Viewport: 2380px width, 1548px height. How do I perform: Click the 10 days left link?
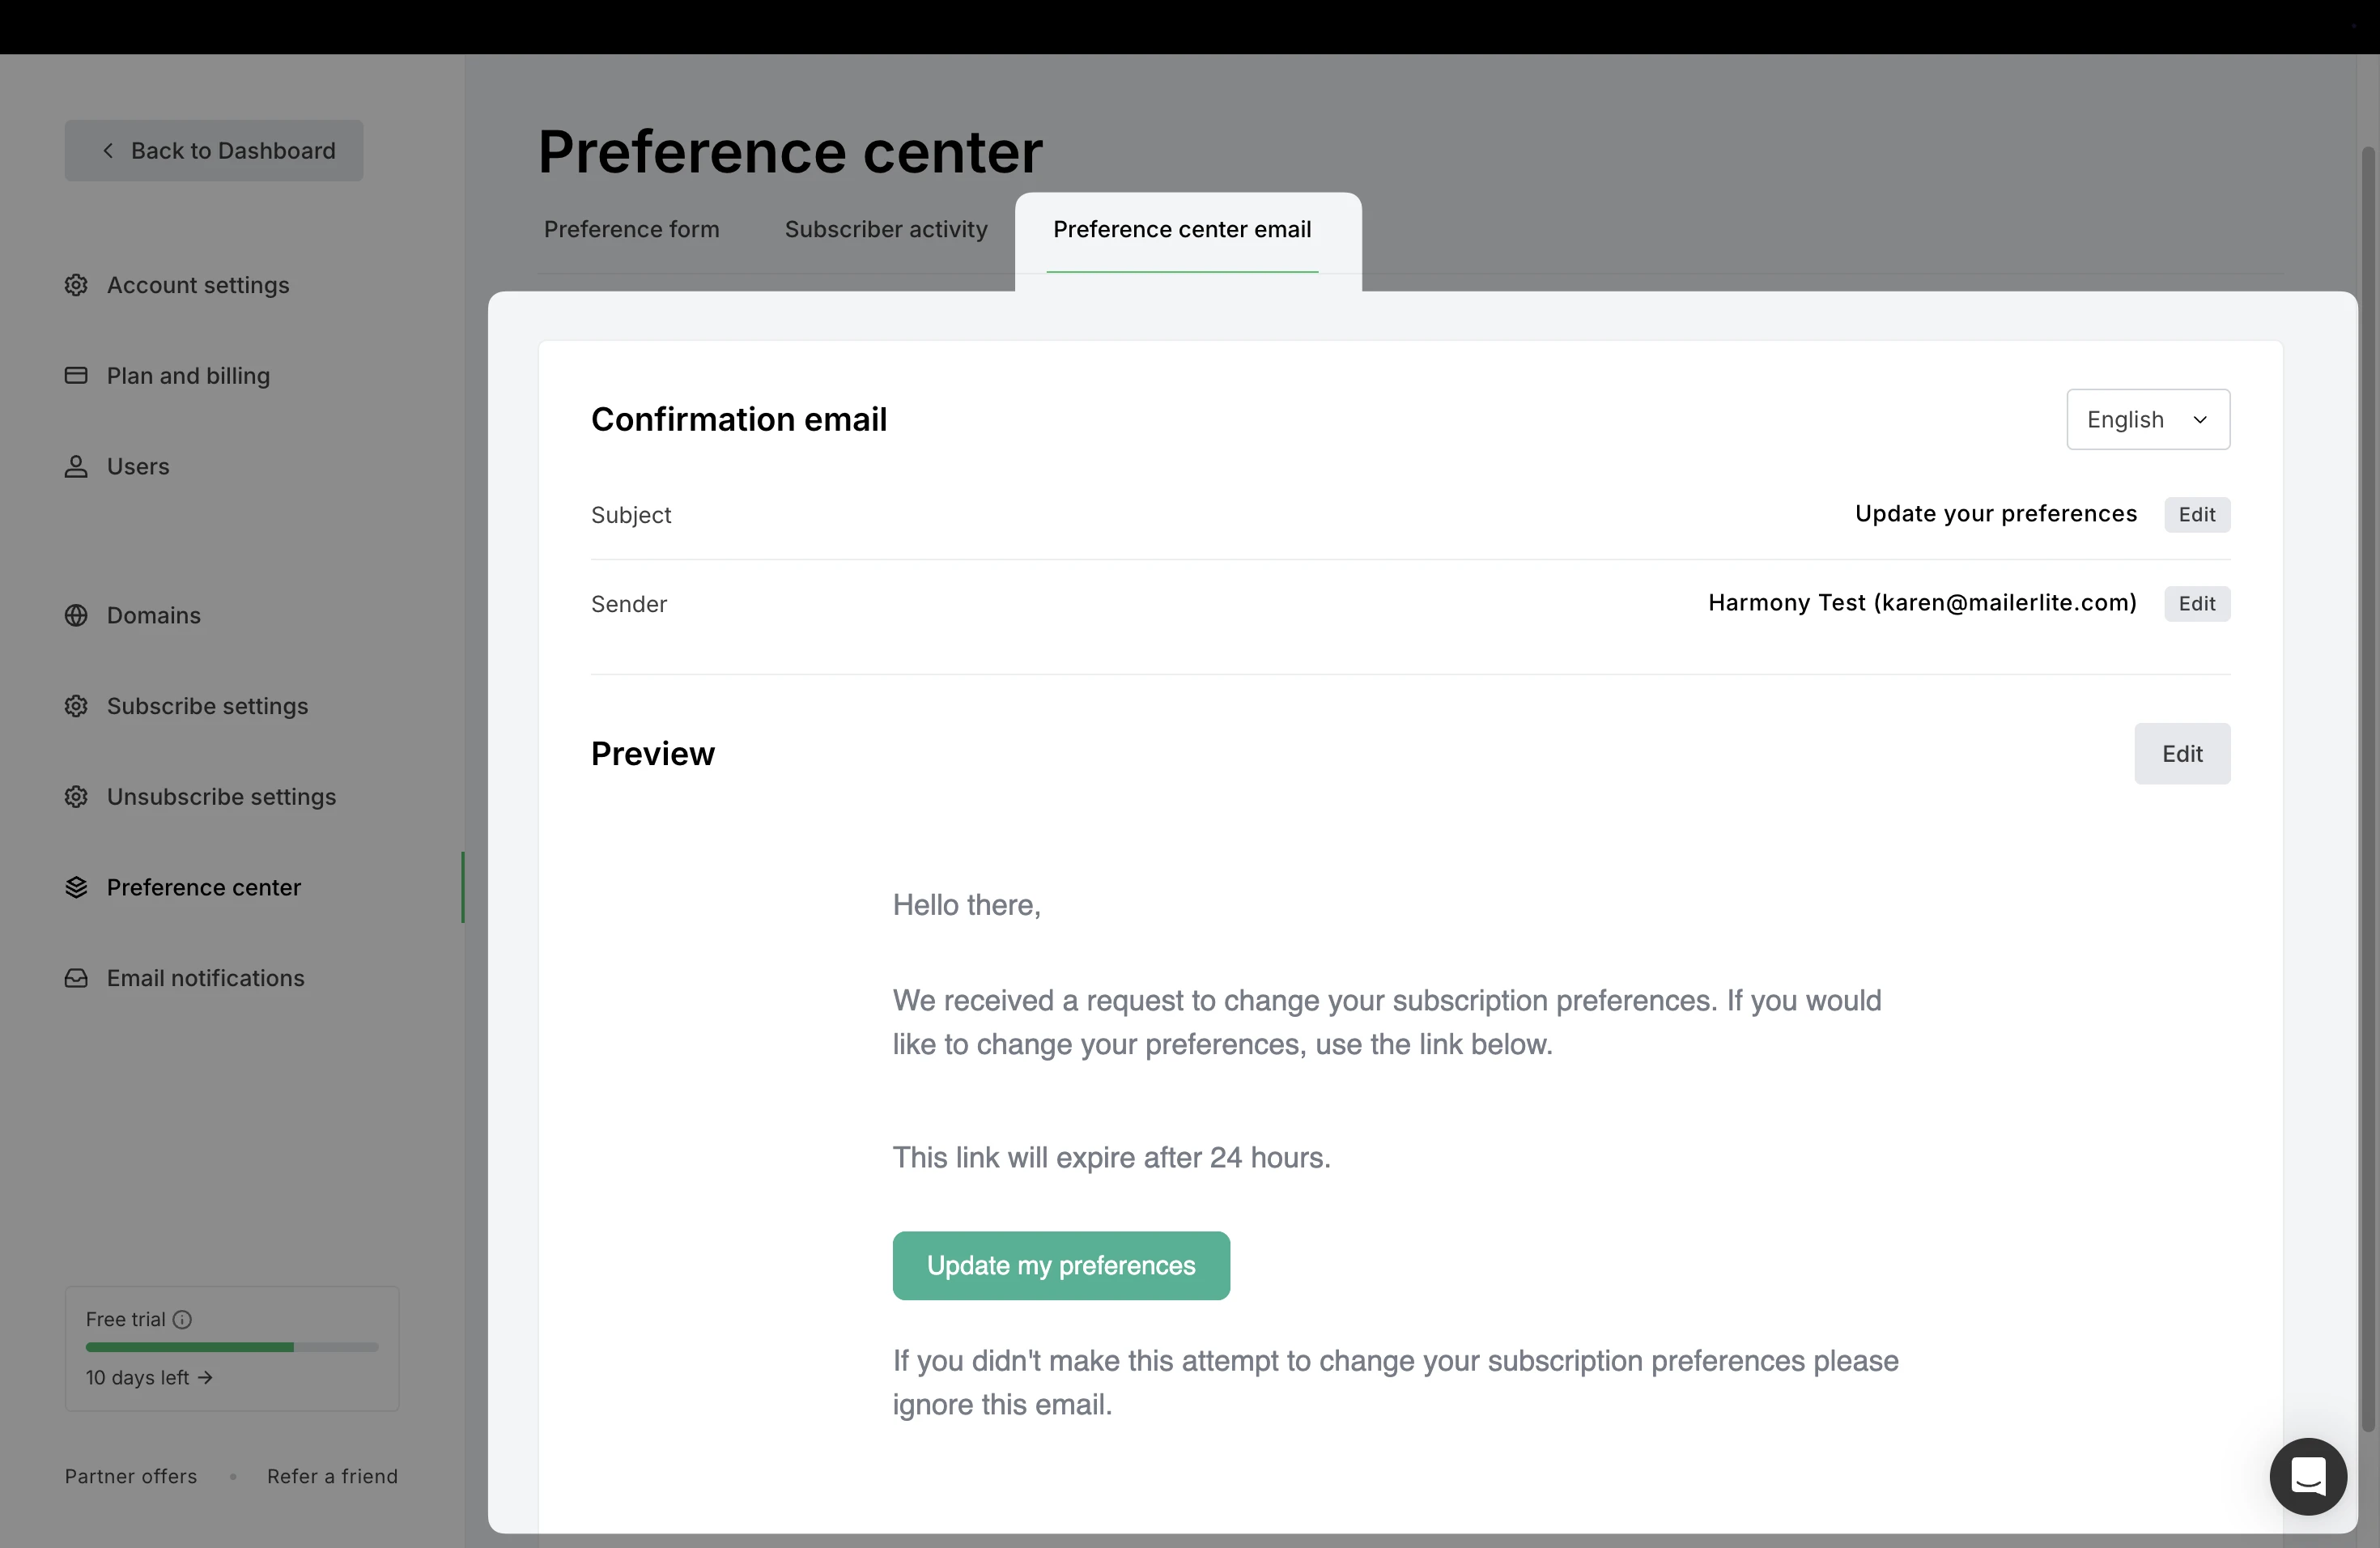tap(149, 1377)
